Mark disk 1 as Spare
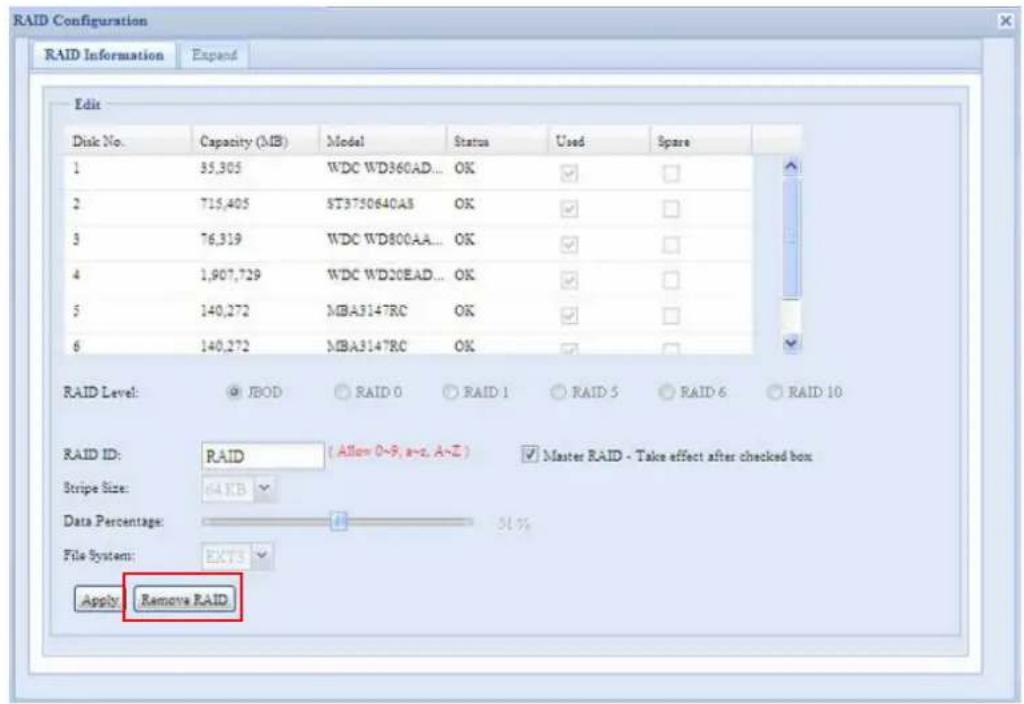Image resolution: width=1024 pixels, height=704 pixels. tap(671, 173)
